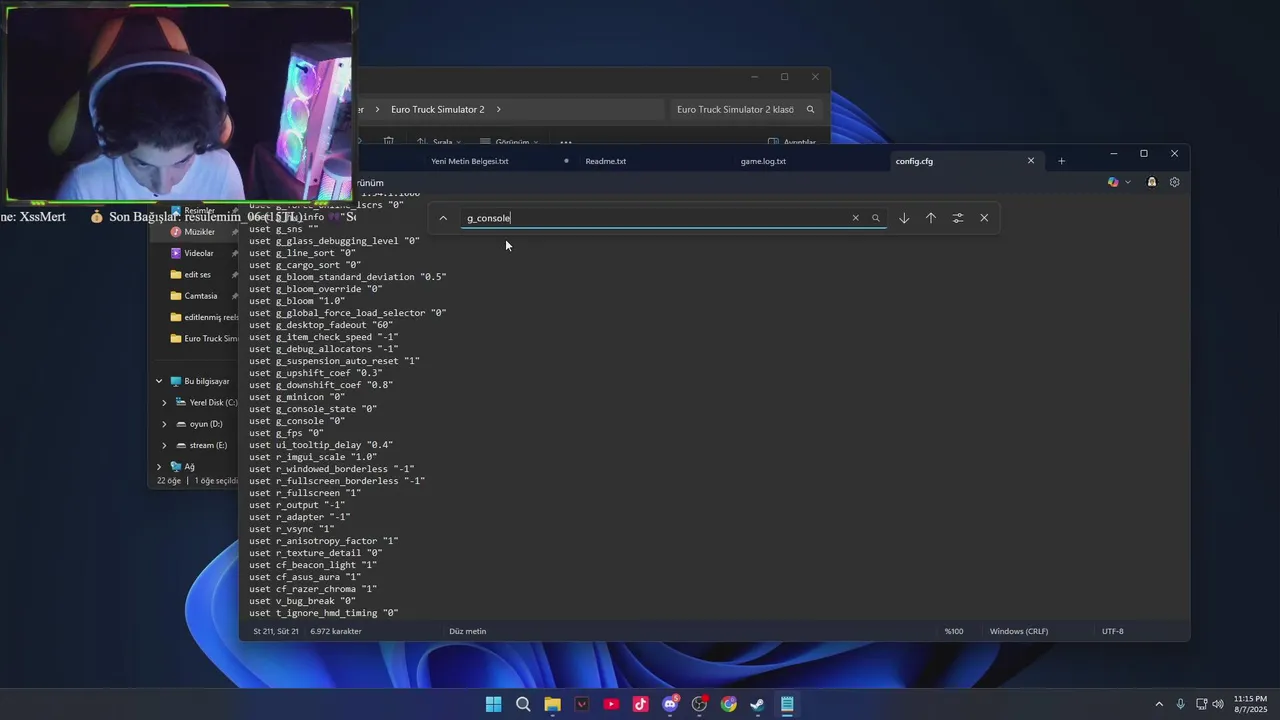Viewport: 1280px width, 720px height.
Task: Switch to the Yeni Metin Belgesi.txt tab
Action: pos(470,161)
